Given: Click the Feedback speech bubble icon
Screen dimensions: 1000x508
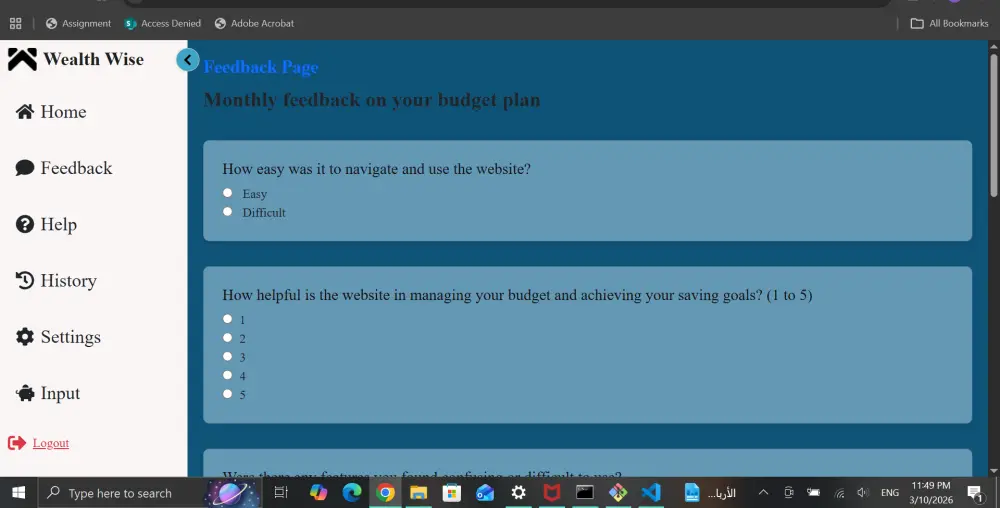Looking at the screenshot, I should pyautogui.click(x=25, y=168).
